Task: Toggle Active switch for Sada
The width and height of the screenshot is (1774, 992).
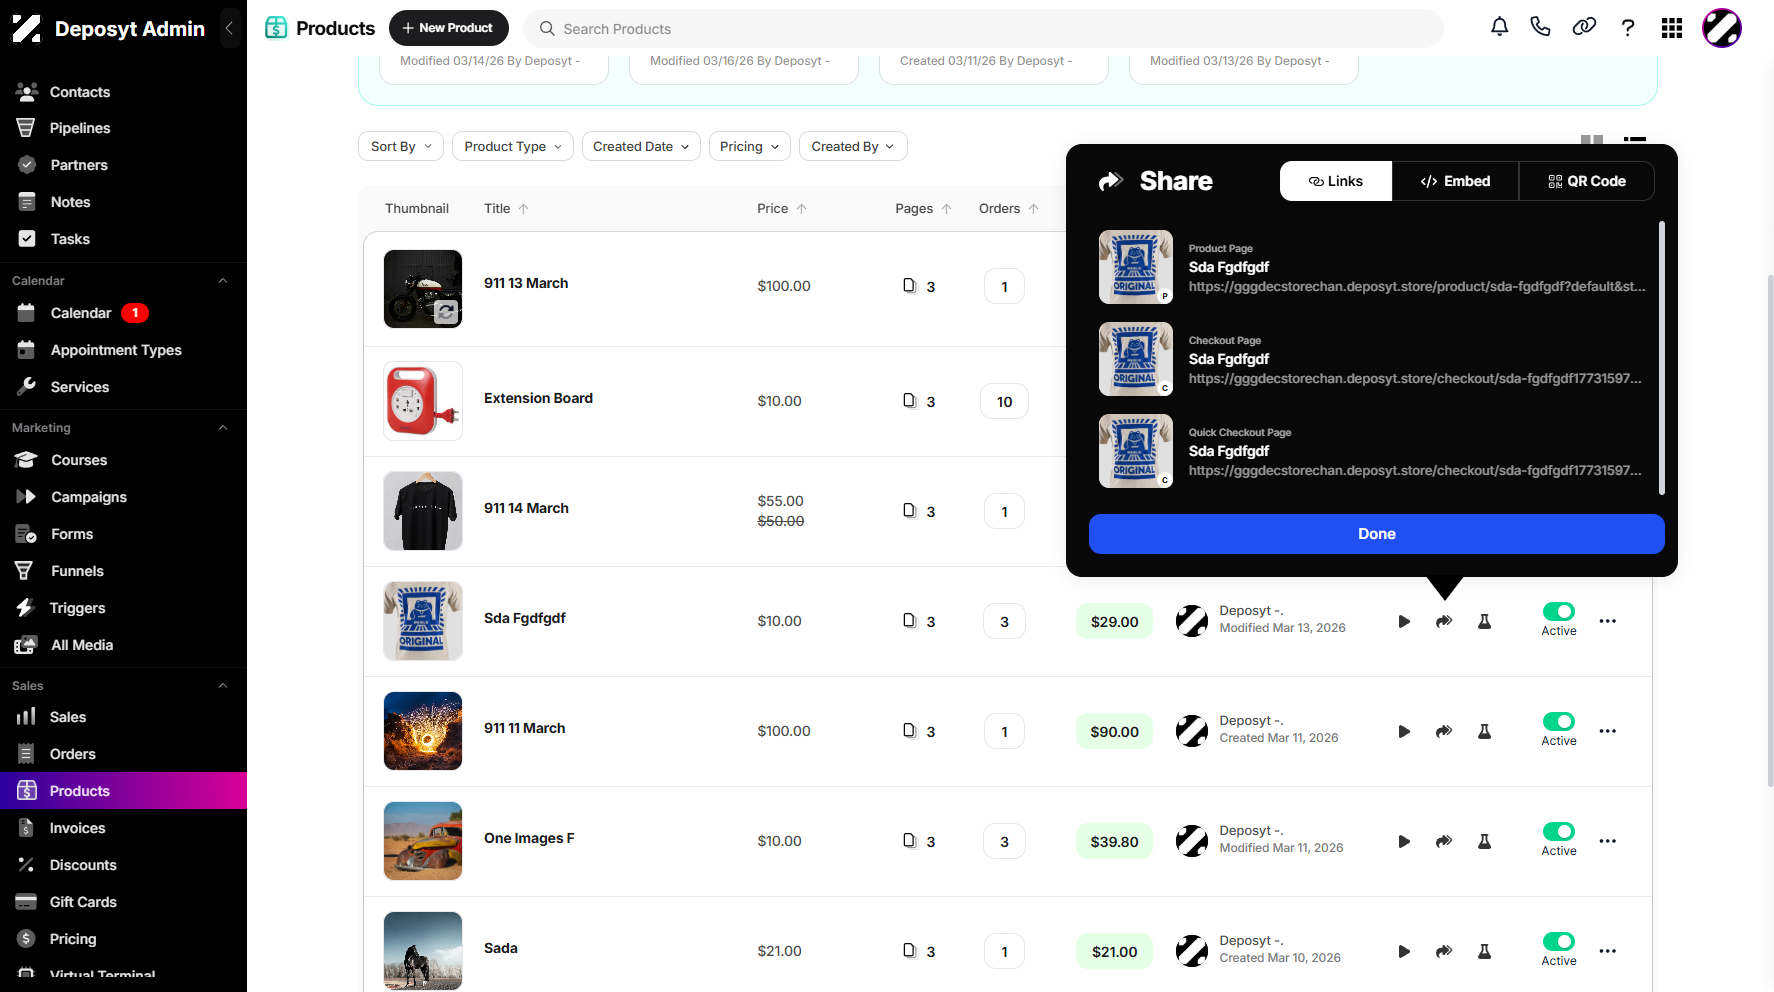Action: click(x=1559, y=941)
